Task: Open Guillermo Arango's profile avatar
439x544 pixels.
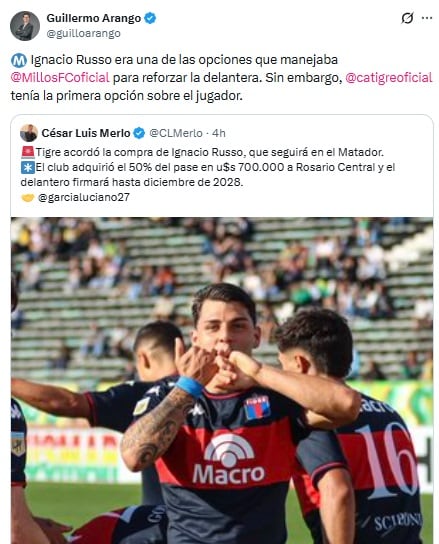Action: (x=25, y=26)
